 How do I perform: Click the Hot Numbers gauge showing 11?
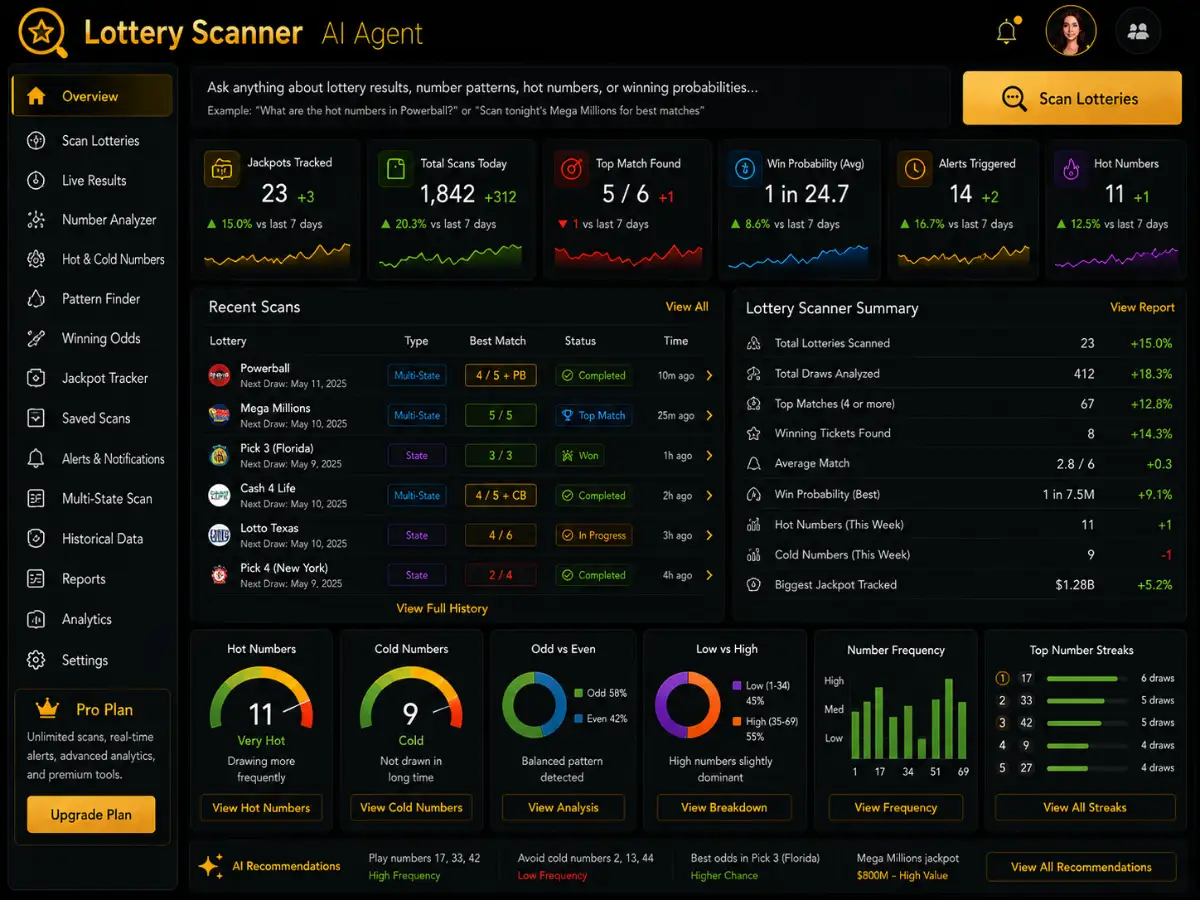pos(261,699)
